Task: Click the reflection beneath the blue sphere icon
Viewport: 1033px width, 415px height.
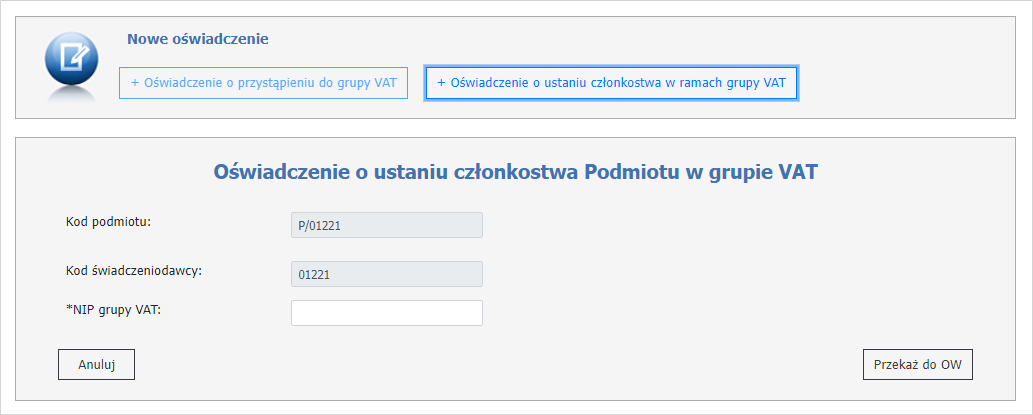Action: (x=72, y=96)
